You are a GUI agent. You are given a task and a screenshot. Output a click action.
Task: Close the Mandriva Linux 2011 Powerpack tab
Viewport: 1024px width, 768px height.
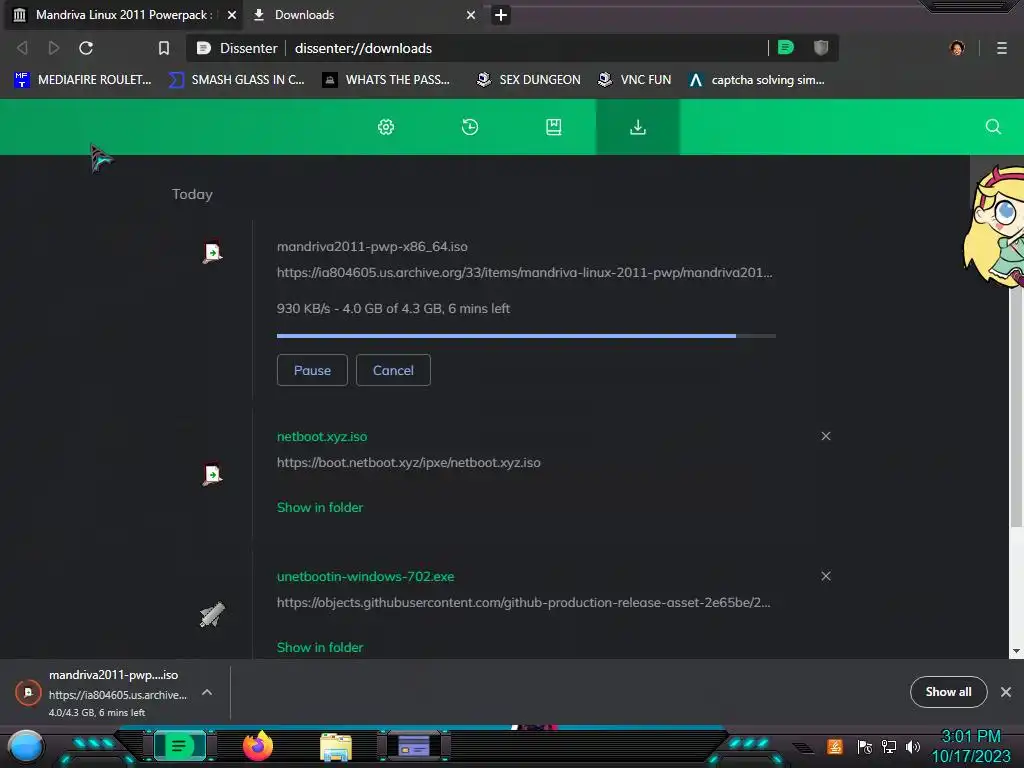(x=232, y=14)
